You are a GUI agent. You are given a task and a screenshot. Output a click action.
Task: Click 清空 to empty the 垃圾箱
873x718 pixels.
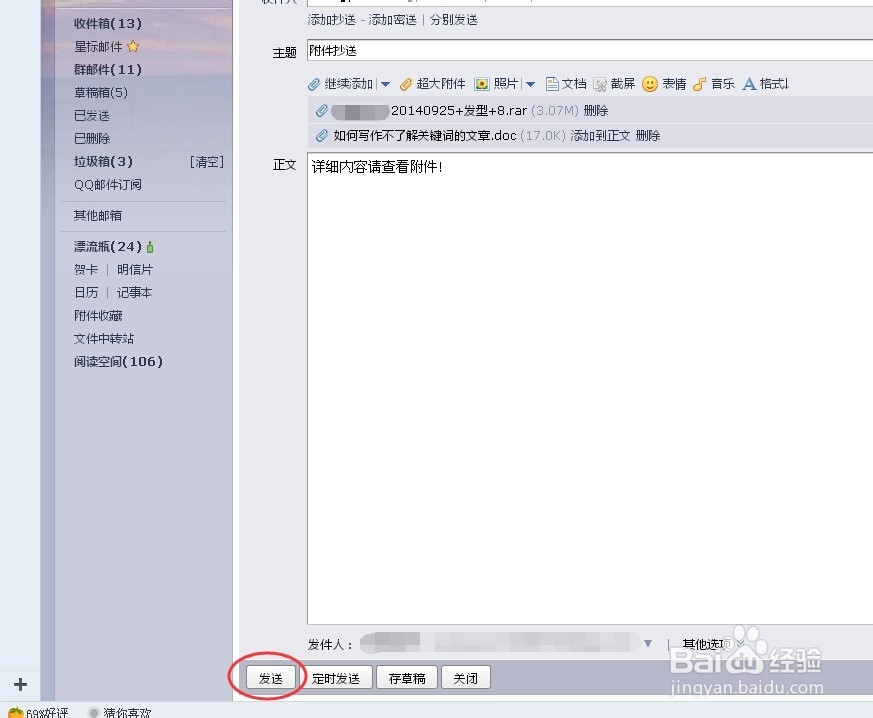[207, 161]
